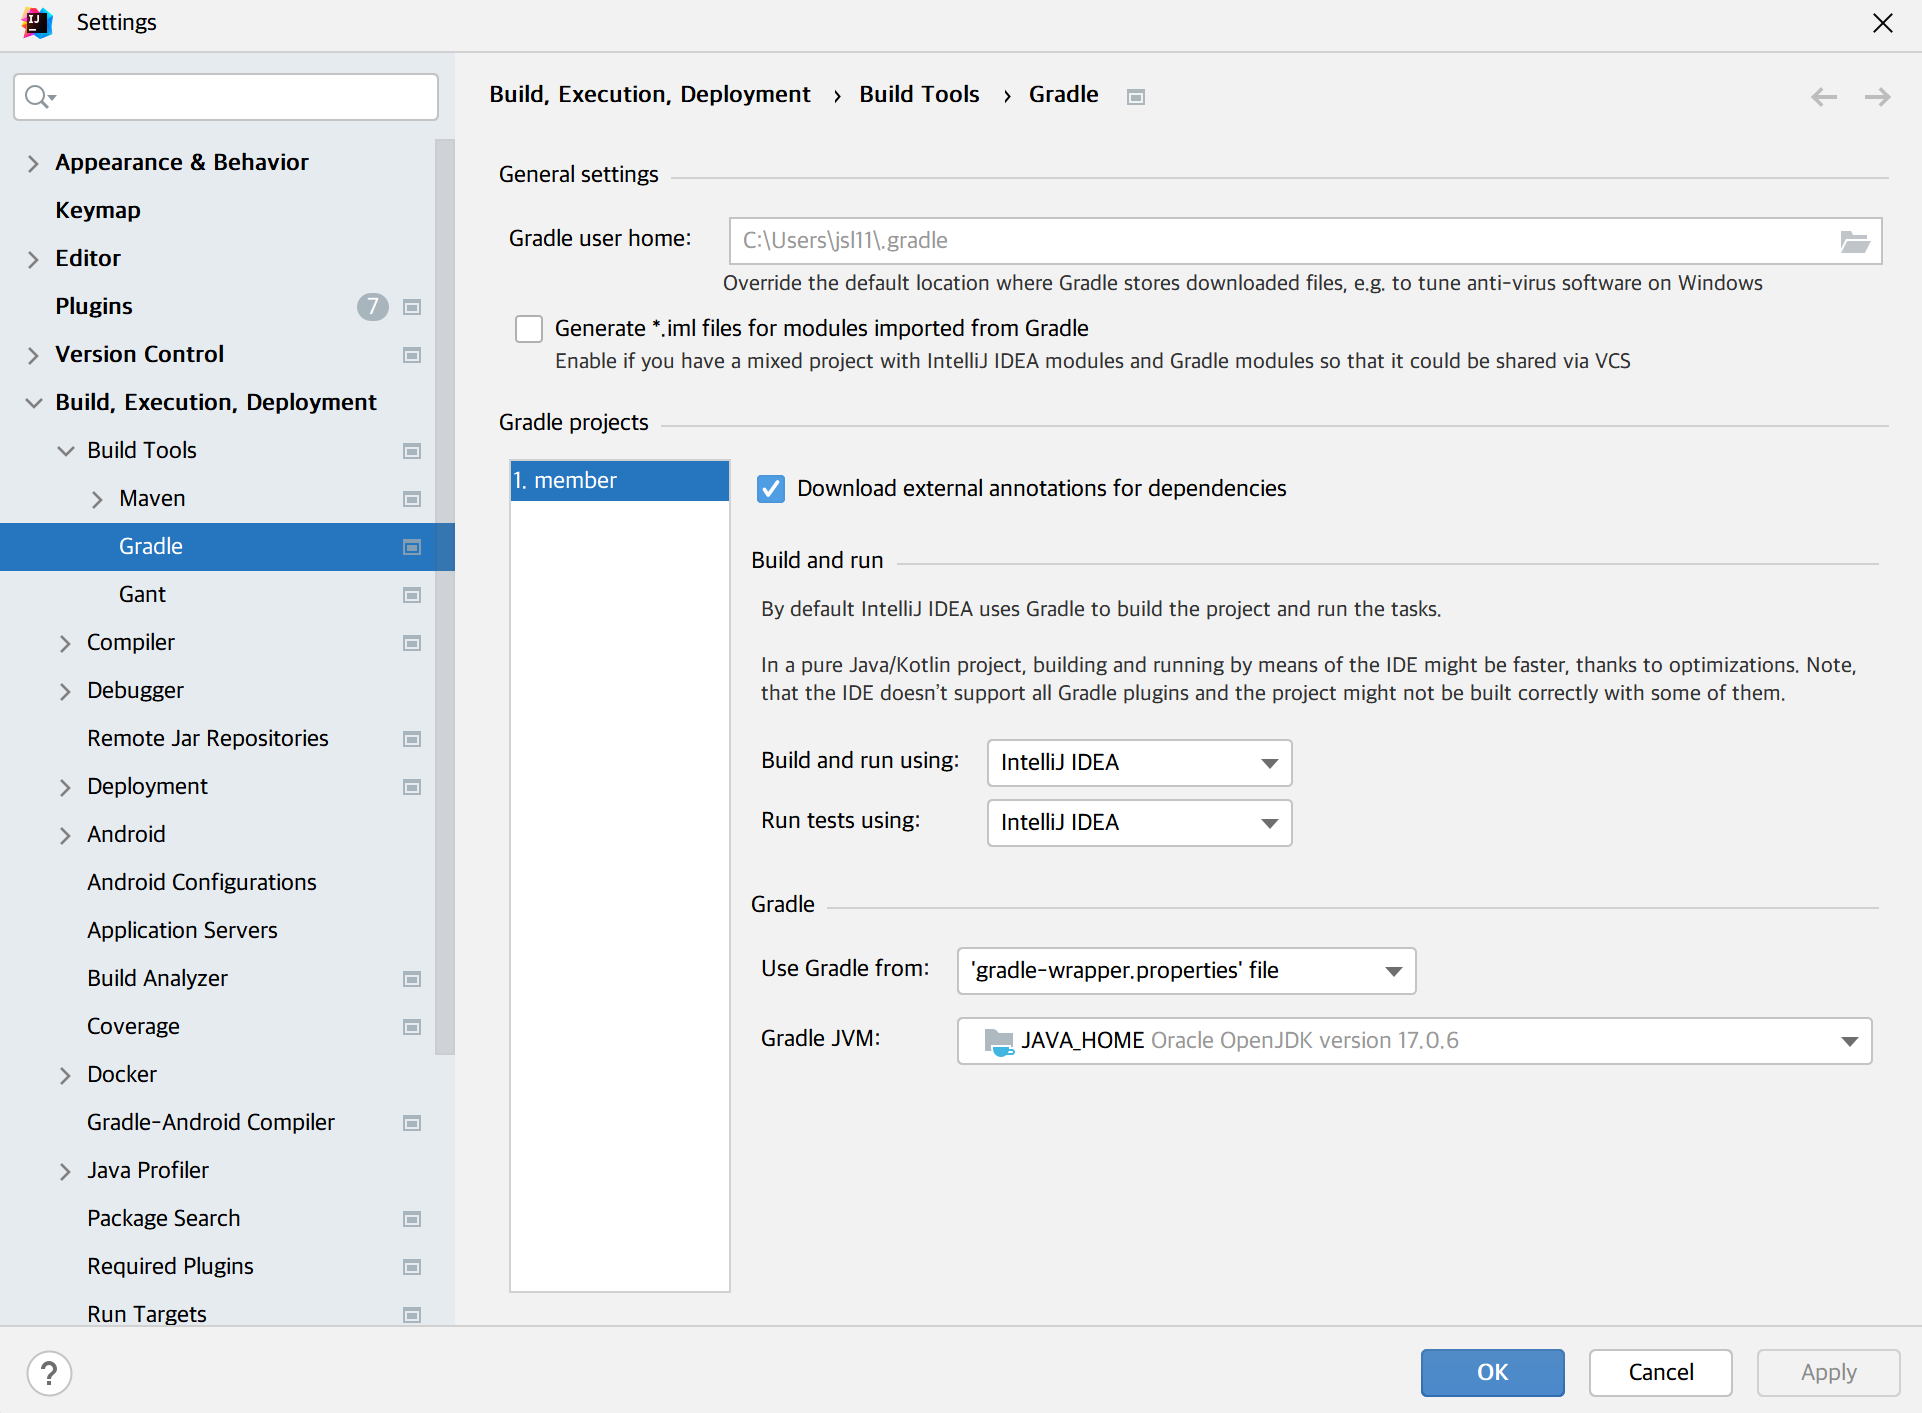Click the back navigation arrow icon
This screenshot has width=1922, height=1413.
[1823, 96]
